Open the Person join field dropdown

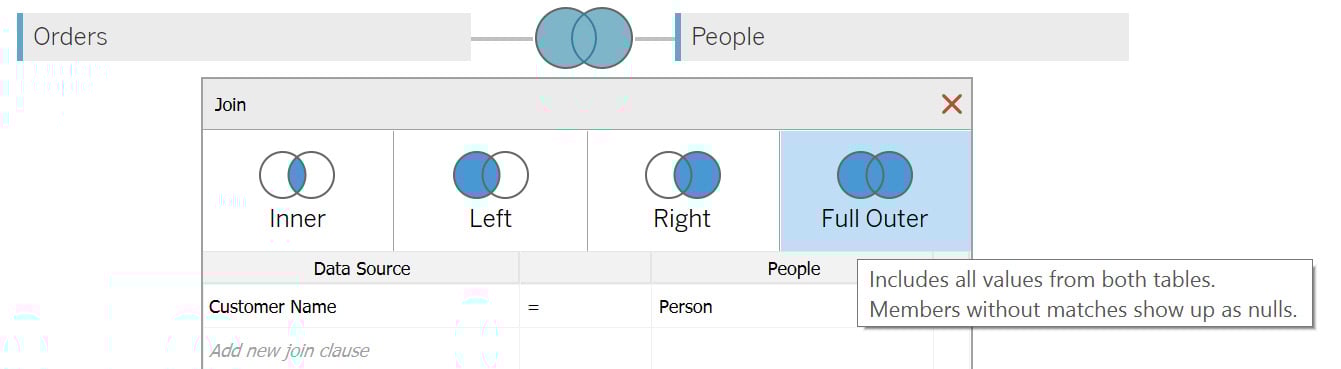click(755, 307)
